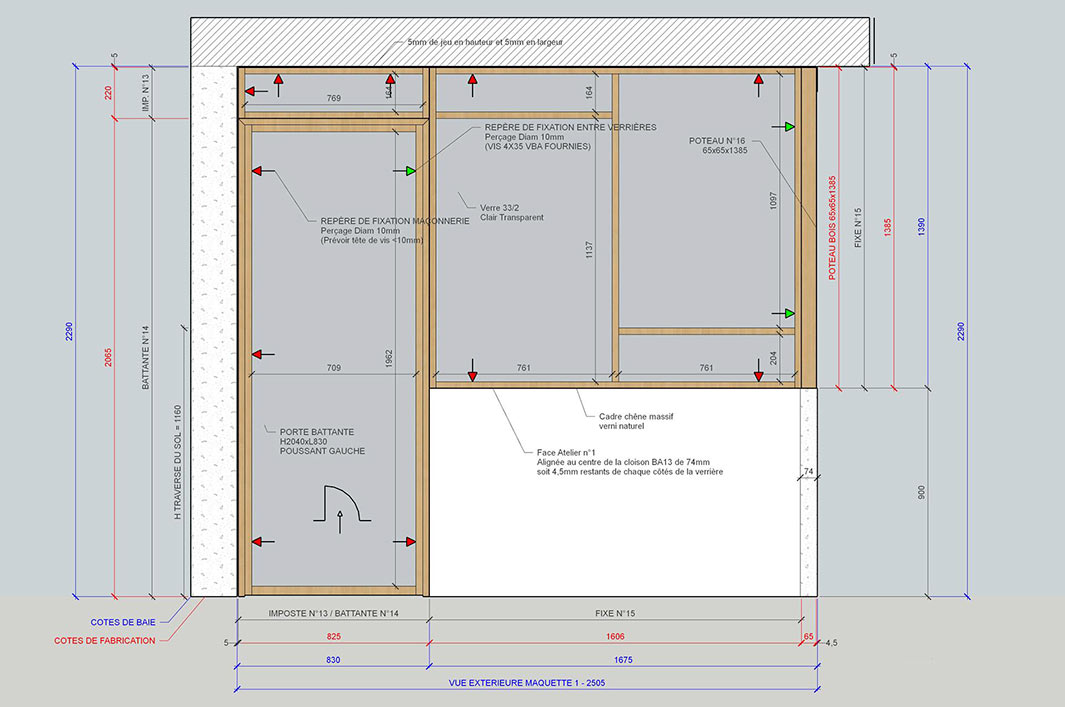Select the red '1385' height dimension
Viewport: 1065px width, 707px height.
pos(887,228)
